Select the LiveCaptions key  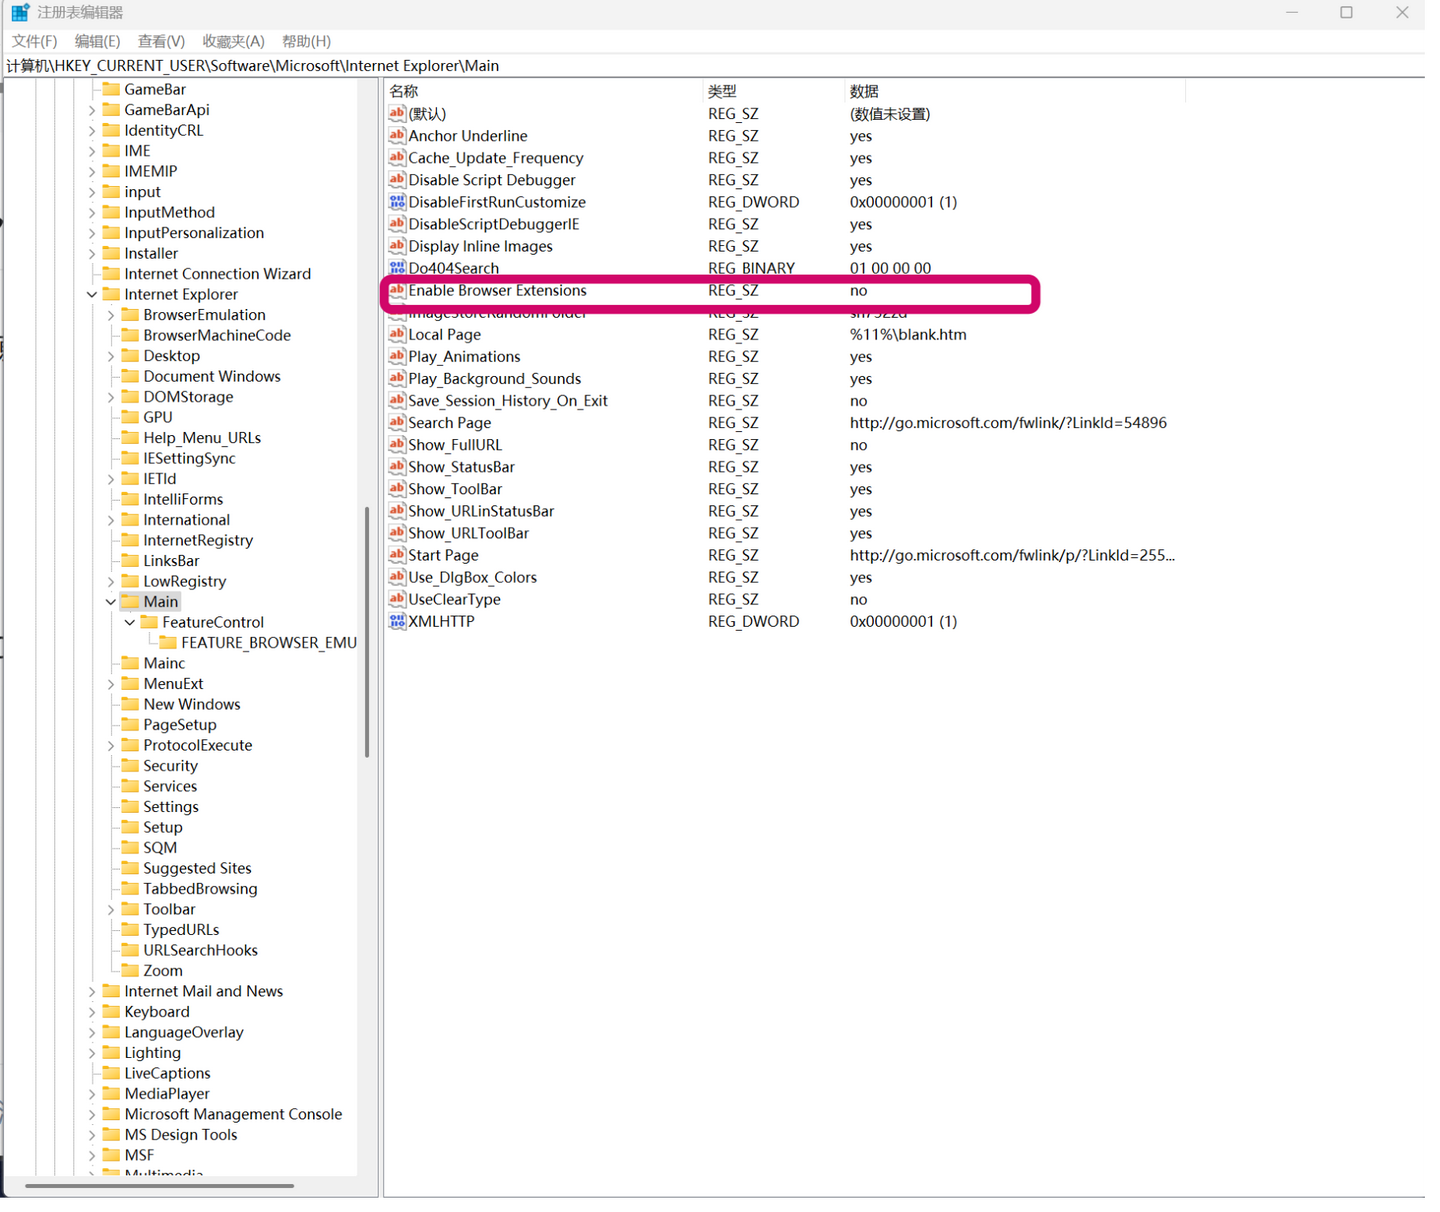(x=167, y=1073)
